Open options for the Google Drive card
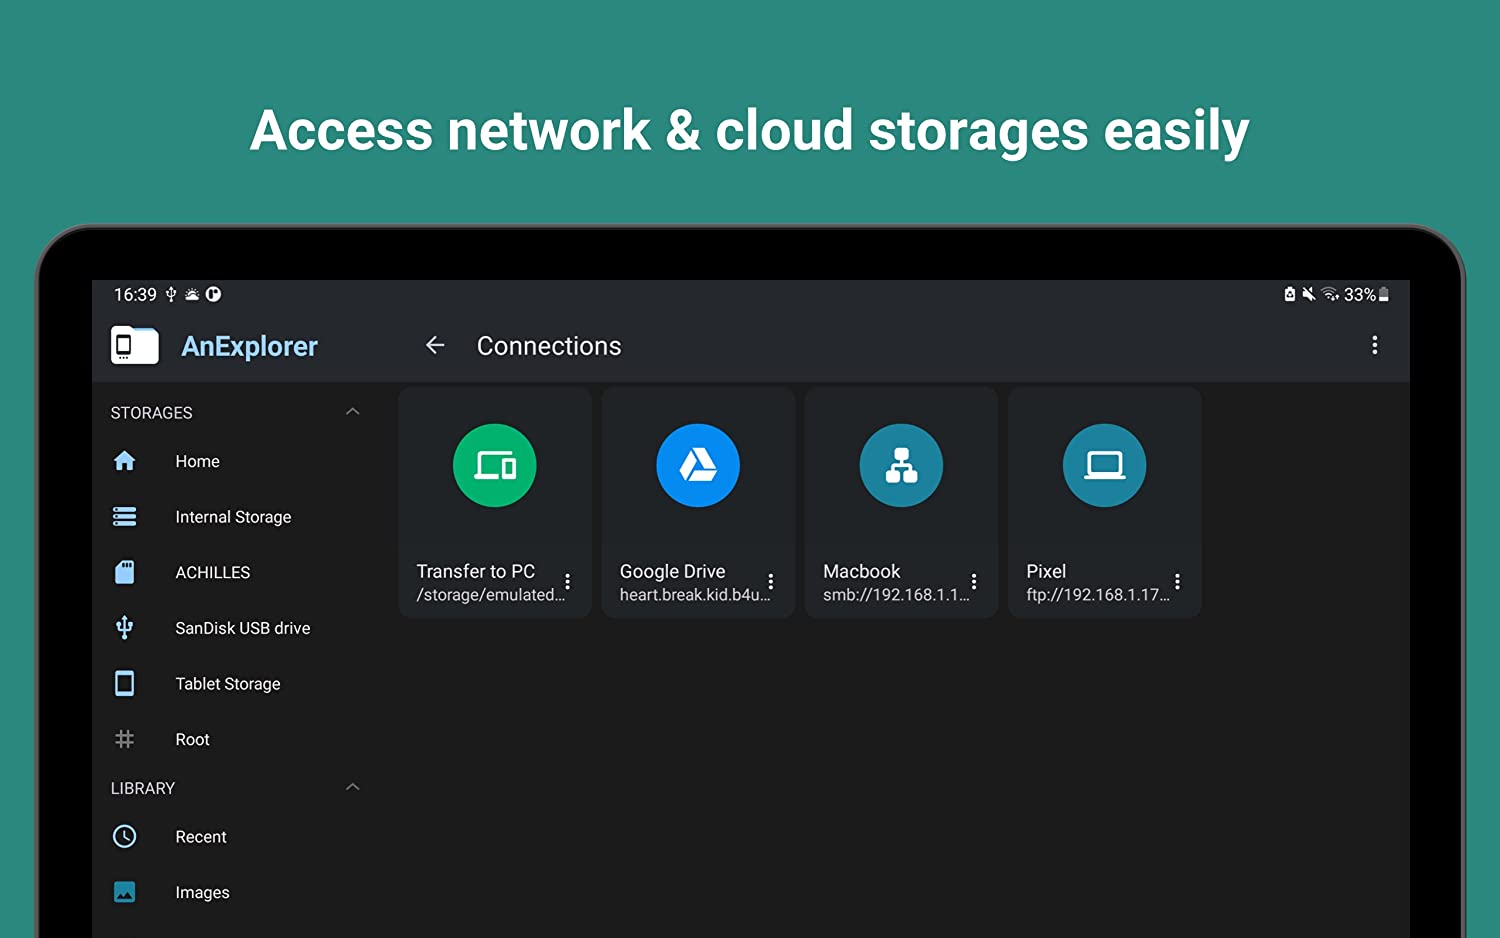 pyautogui.click(x=771, y=582)
